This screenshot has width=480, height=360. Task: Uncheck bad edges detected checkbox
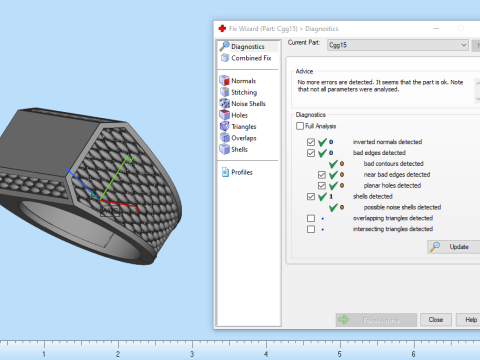tap(311, 153)
